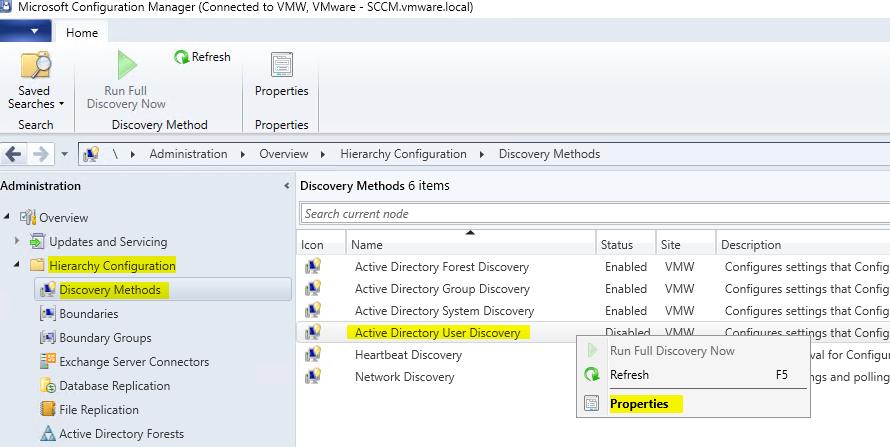Image resolution: width=890 pixels, height=447 pixels.
Task: Switch to the Home ribbon tab
Action: tap(82, 33)
